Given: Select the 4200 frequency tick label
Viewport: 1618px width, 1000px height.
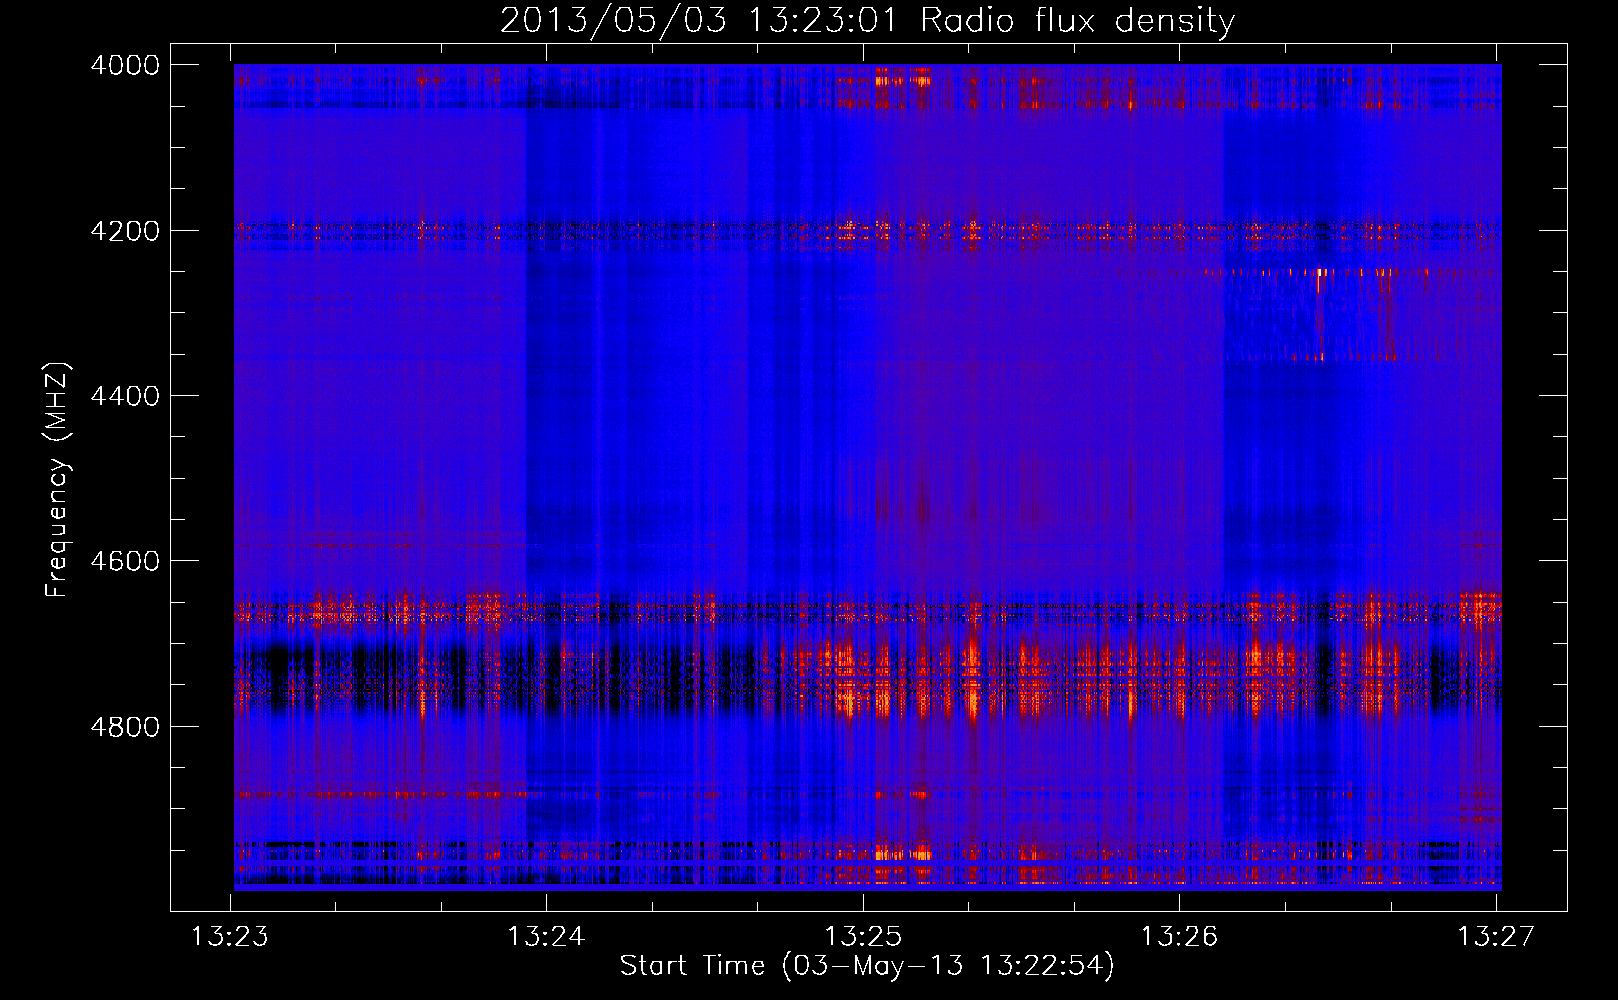Looking at the screenshot, I should 125,231.
